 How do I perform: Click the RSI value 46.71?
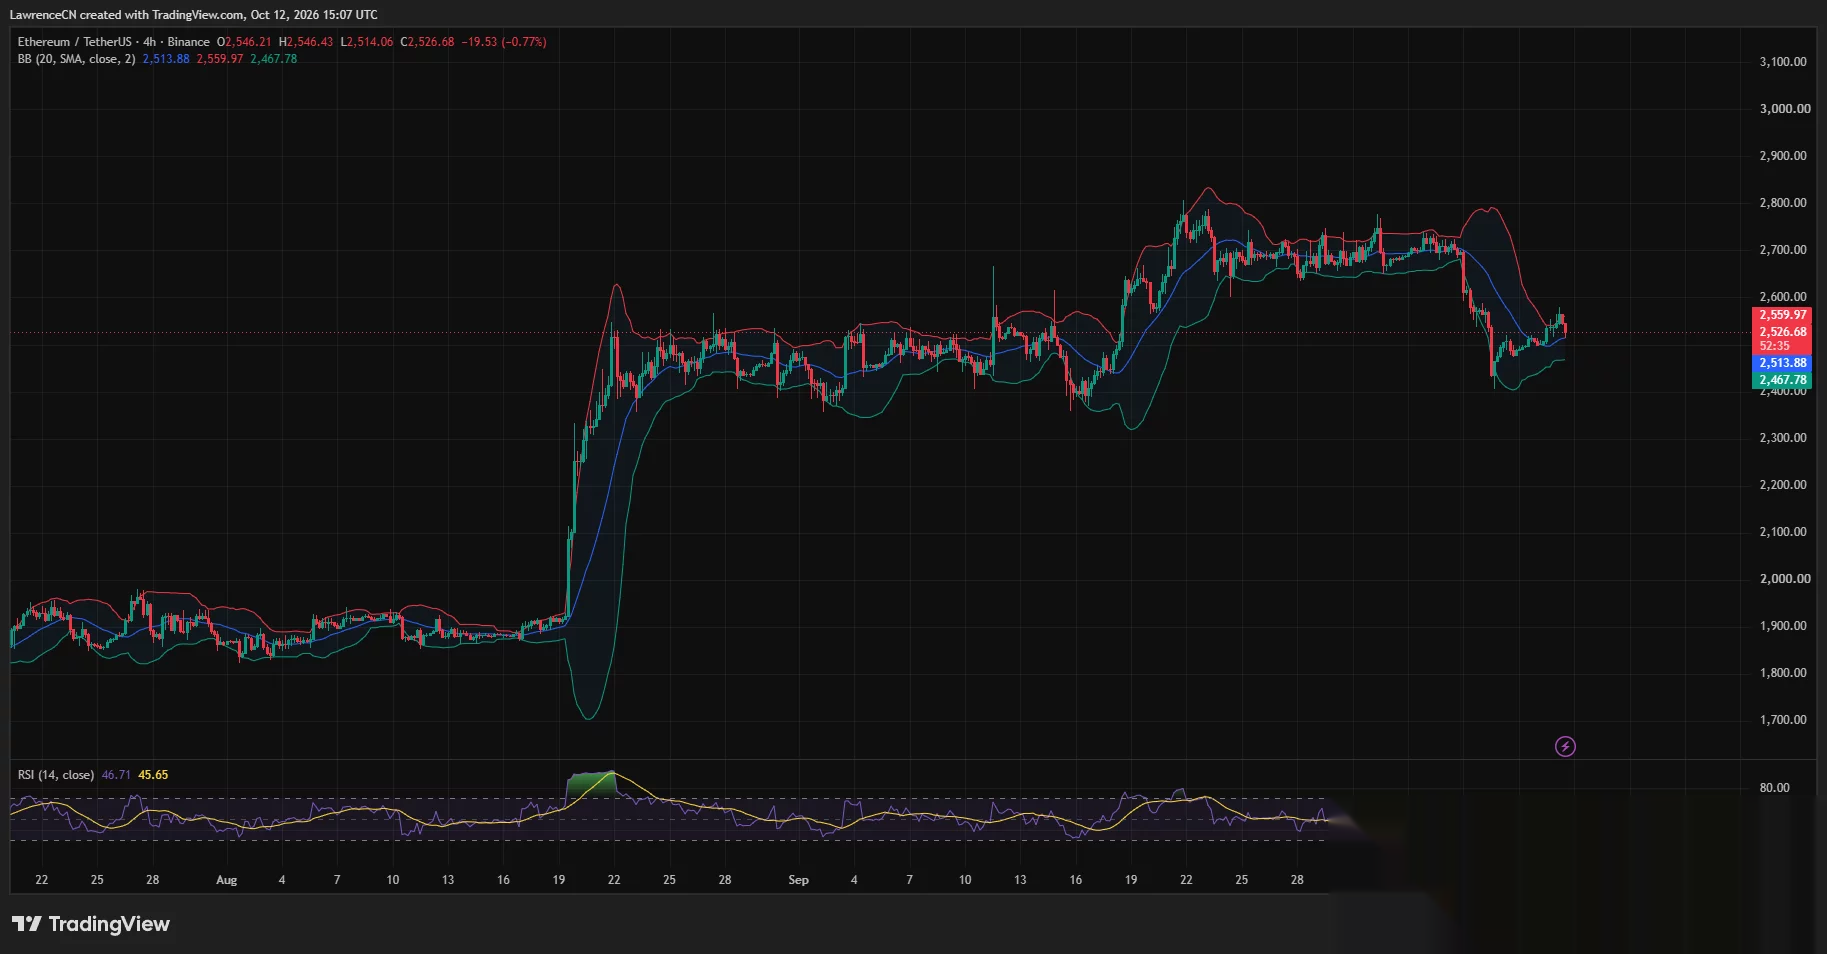click(116, 775)
